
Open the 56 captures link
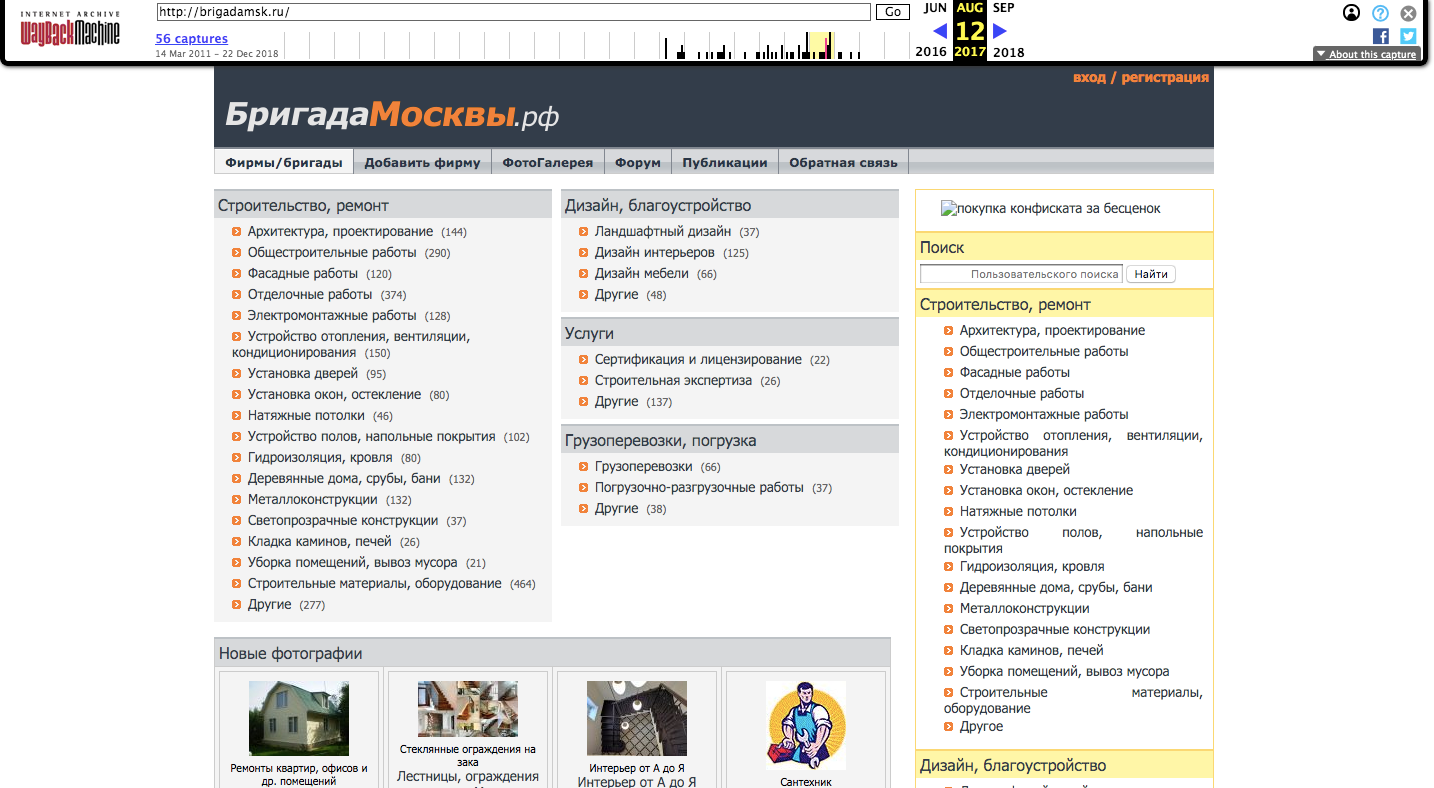(x=190, y=38)
